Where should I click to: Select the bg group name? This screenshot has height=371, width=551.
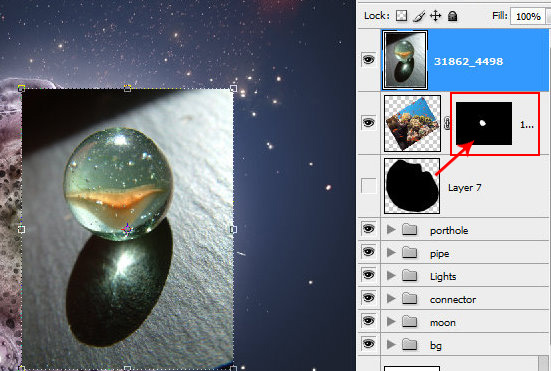(436, 346)
